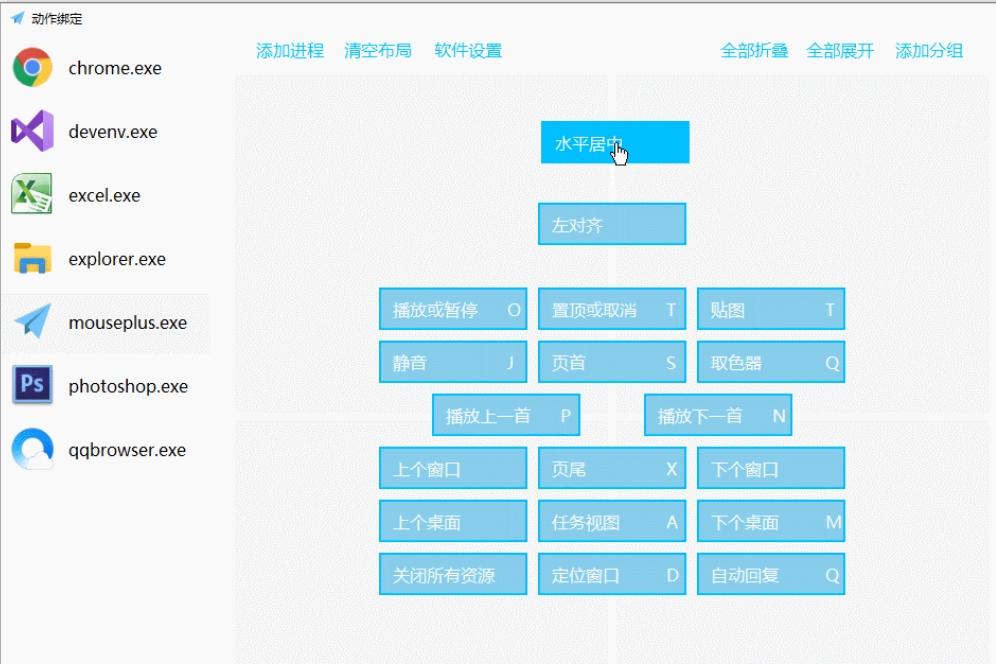
Task: Click the 贴图 action tile
Action: (x=771, y=309)
